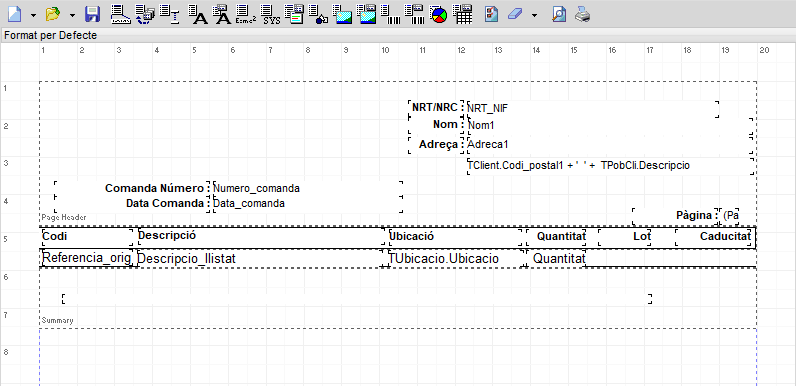Select the Quantitat column header label

pyautogui.click(x=556, y=237)
